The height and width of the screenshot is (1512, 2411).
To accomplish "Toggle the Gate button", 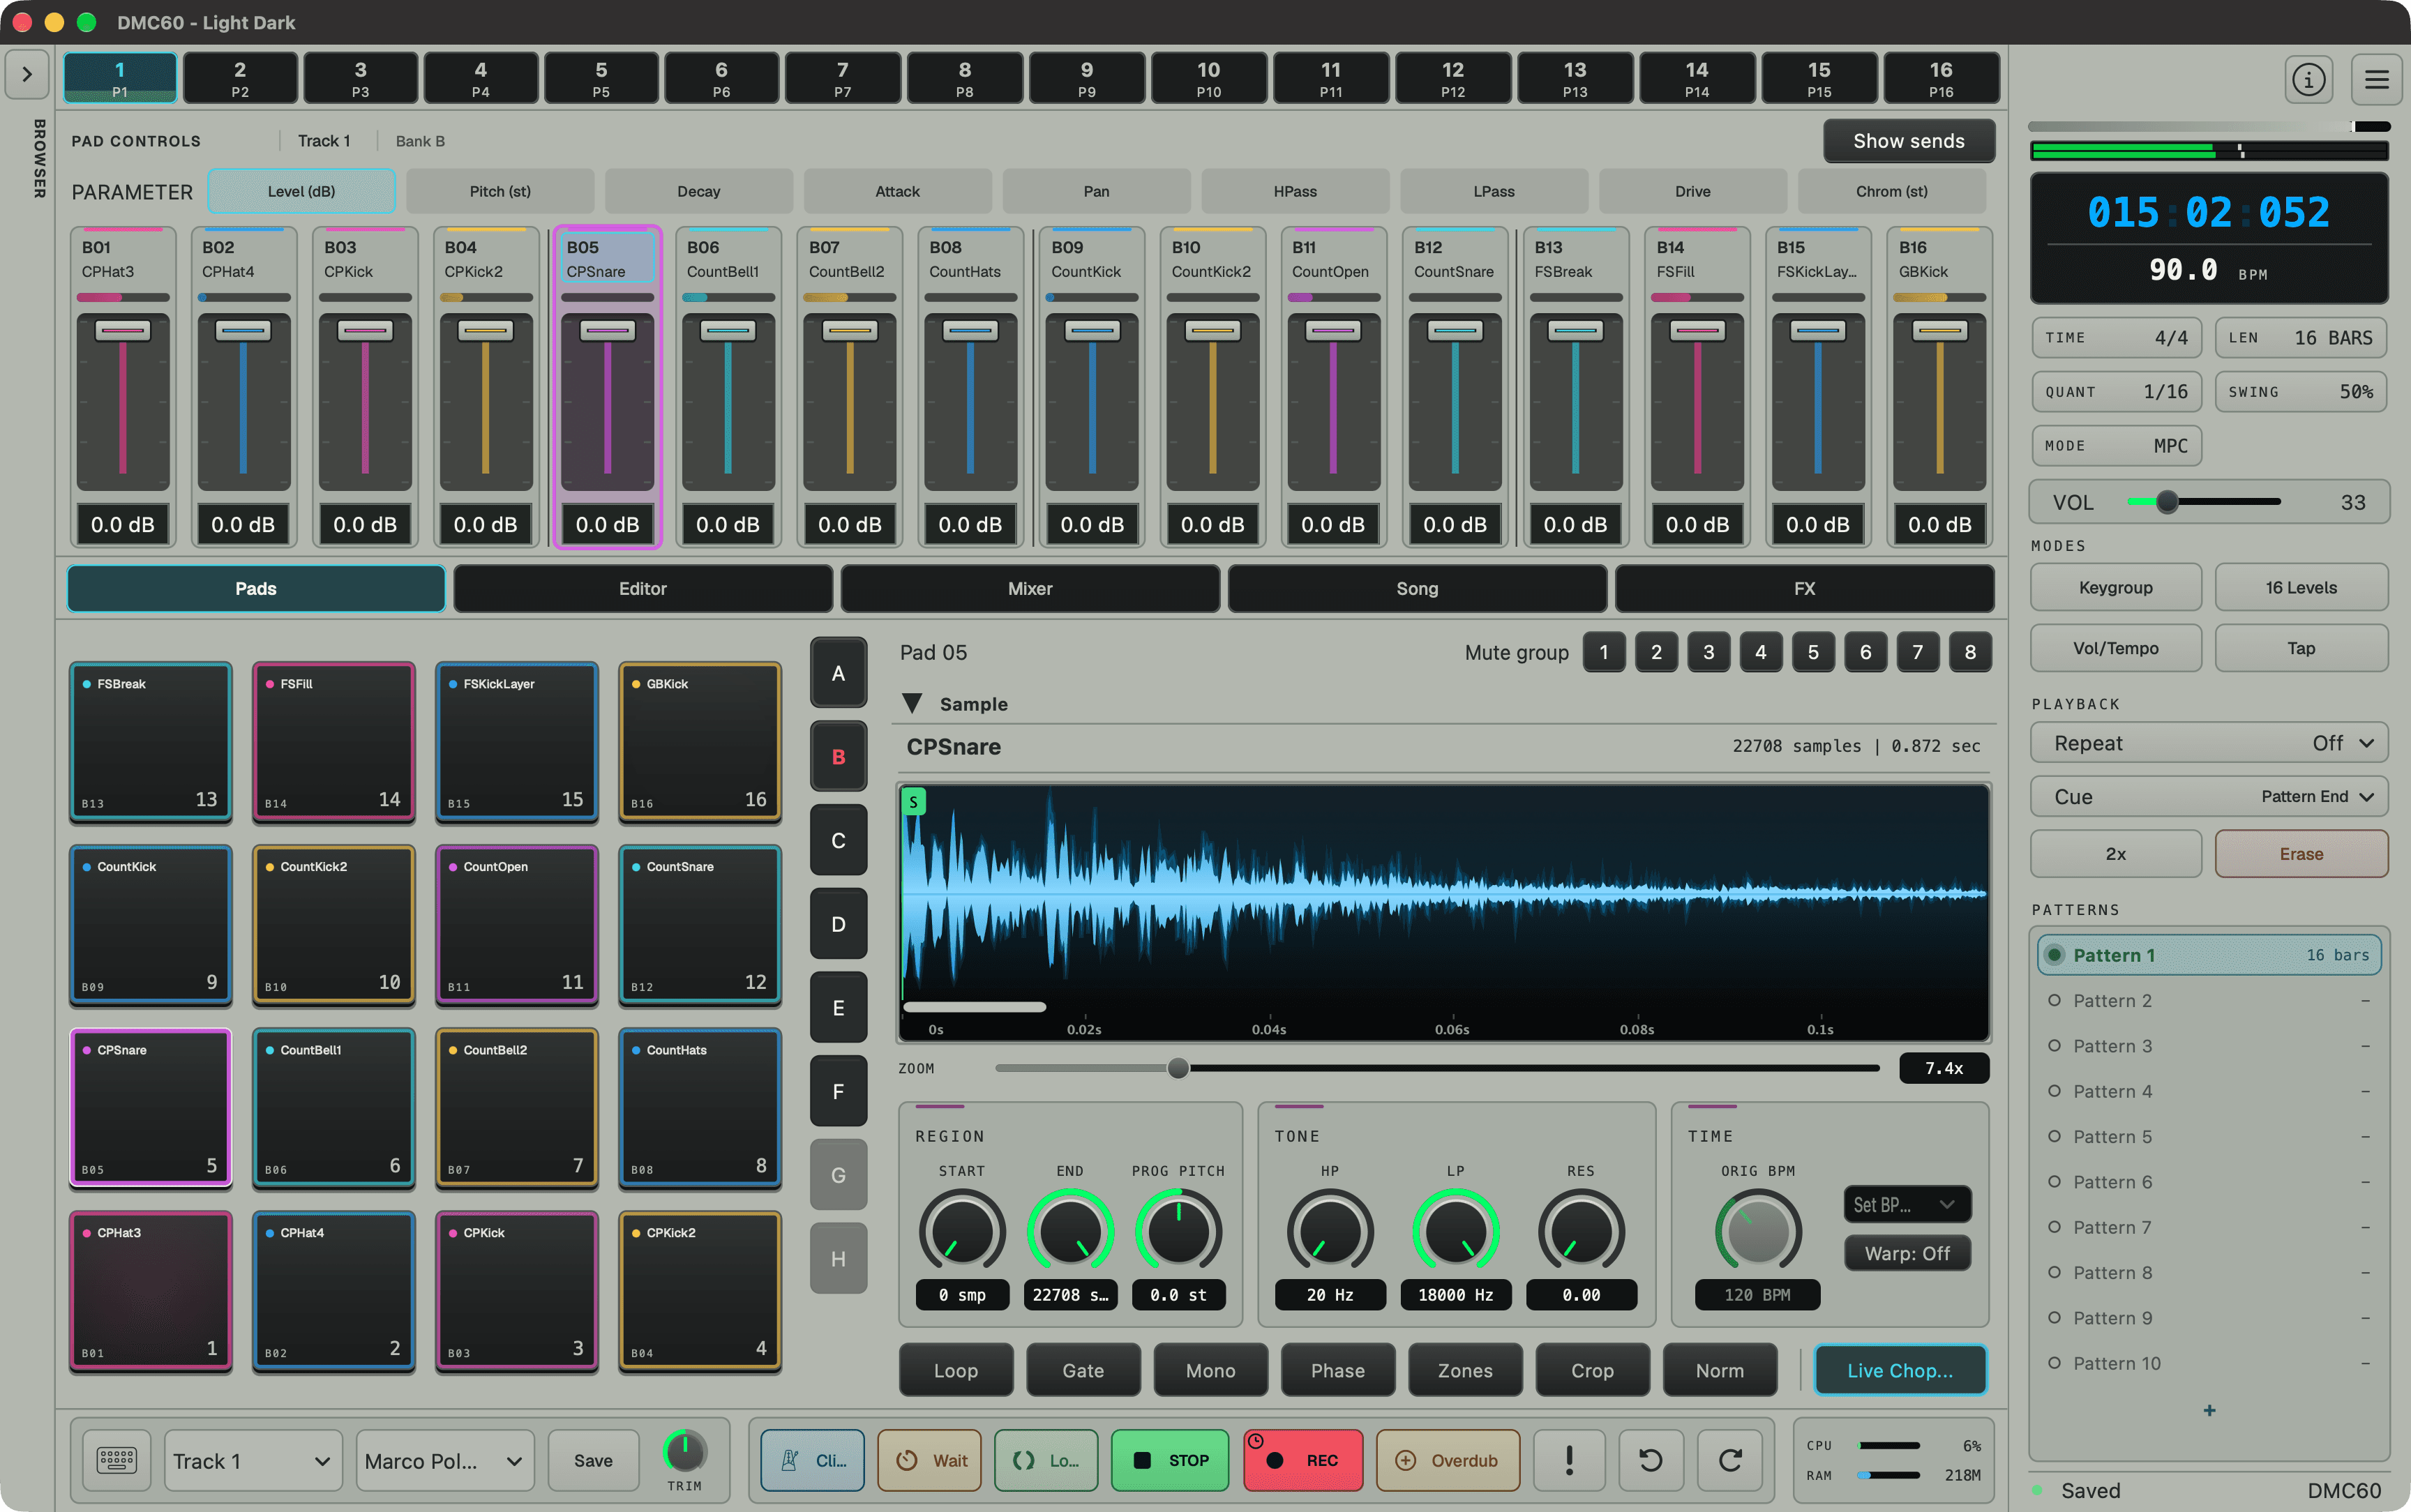I will tap(1083, 1370).
